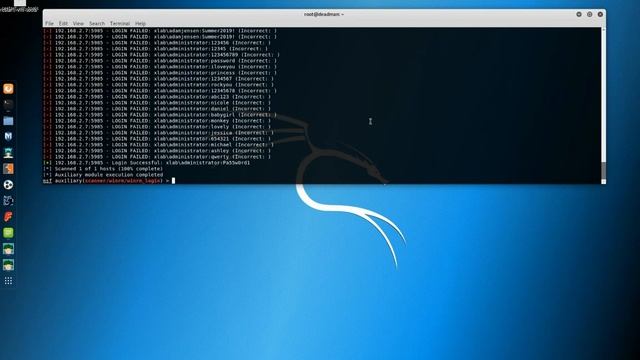
Task: Minimize the terminal window
Action: click(x=579, y=14)
